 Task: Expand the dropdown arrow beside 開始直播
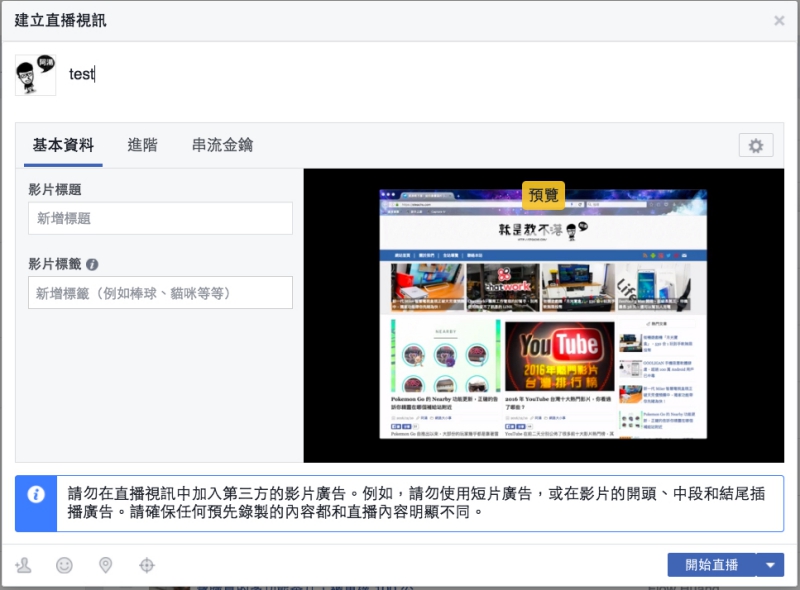click(x=770, y=565)
